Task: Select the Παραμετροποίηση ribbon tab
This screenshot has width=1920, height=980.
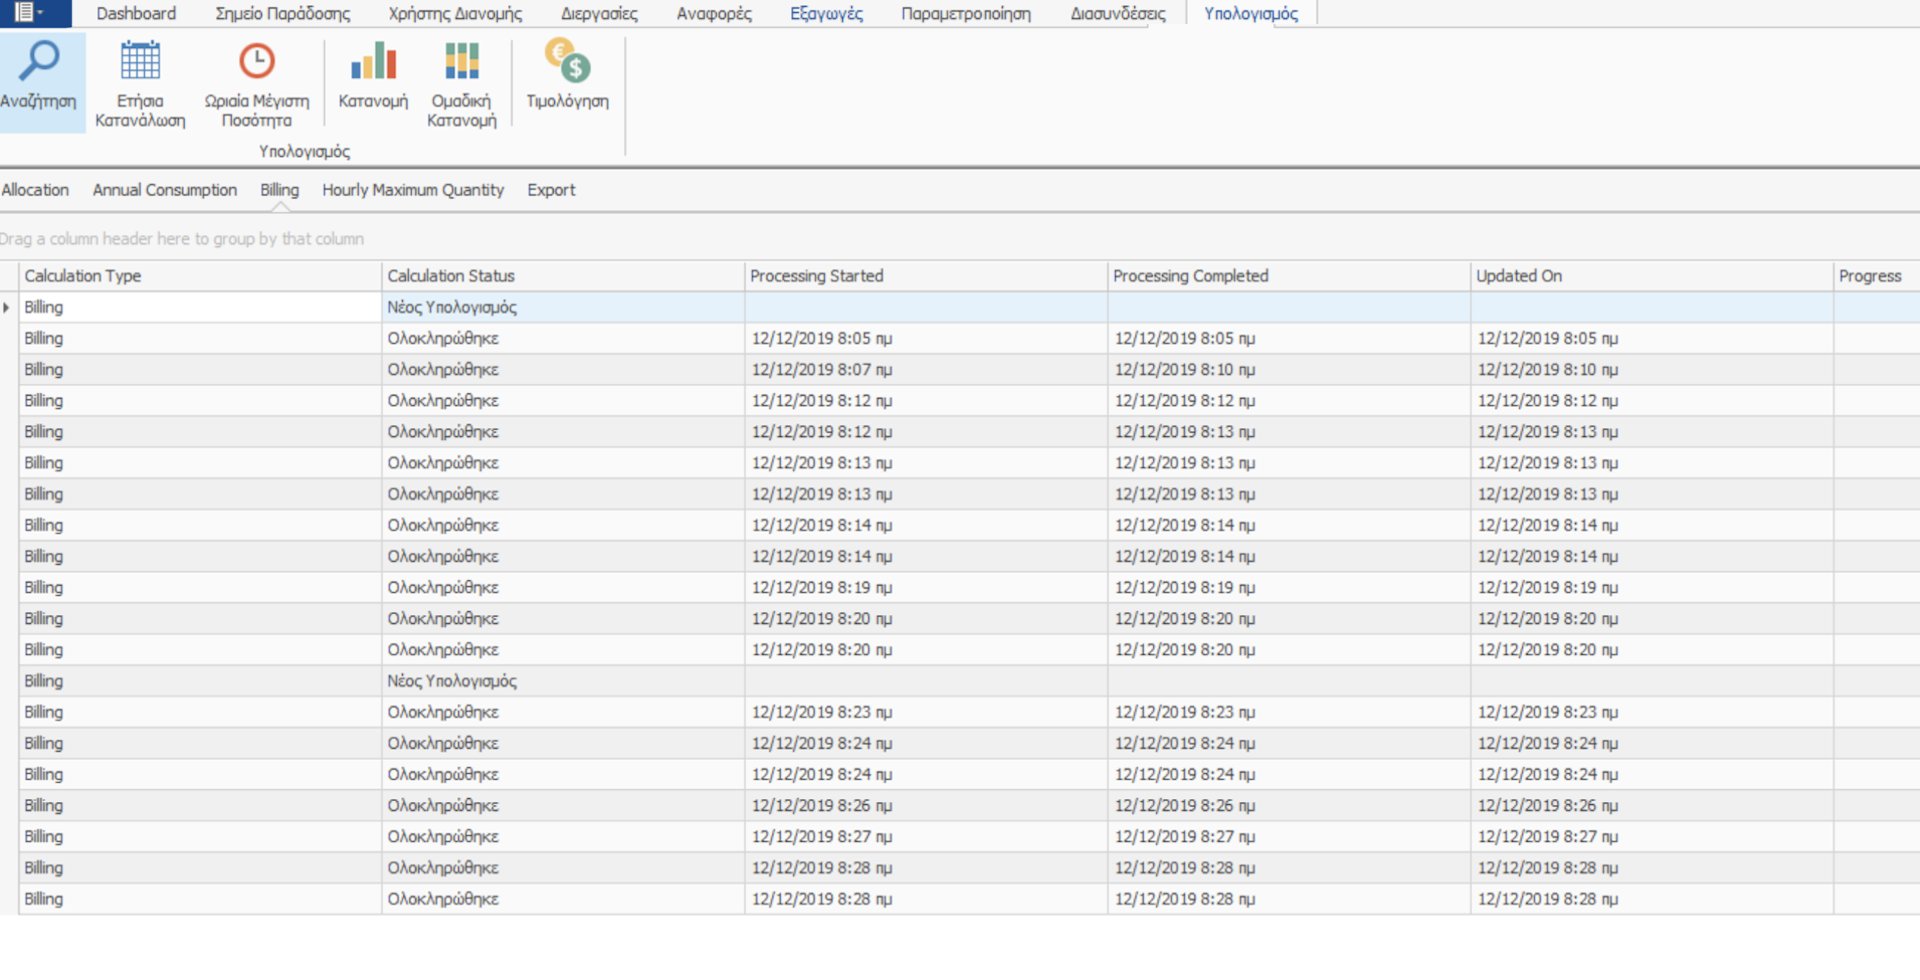Action: 965,14
